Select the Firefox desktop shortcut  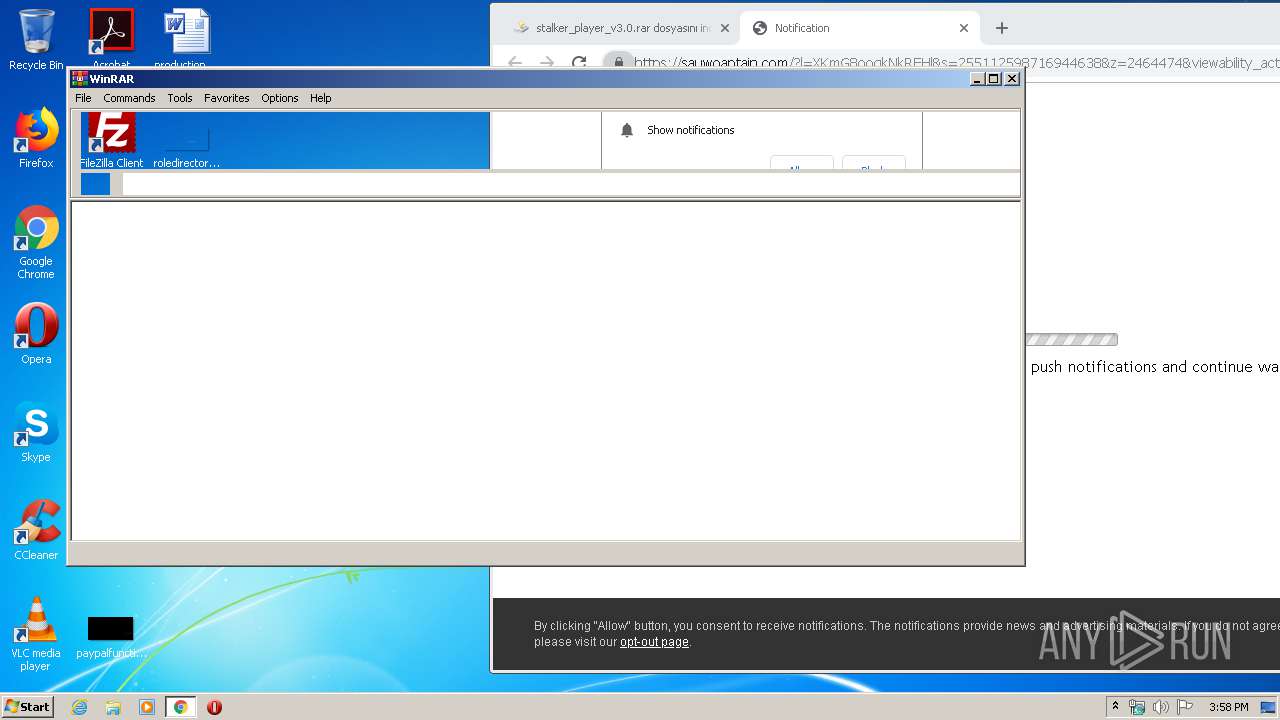pos(36,139)
